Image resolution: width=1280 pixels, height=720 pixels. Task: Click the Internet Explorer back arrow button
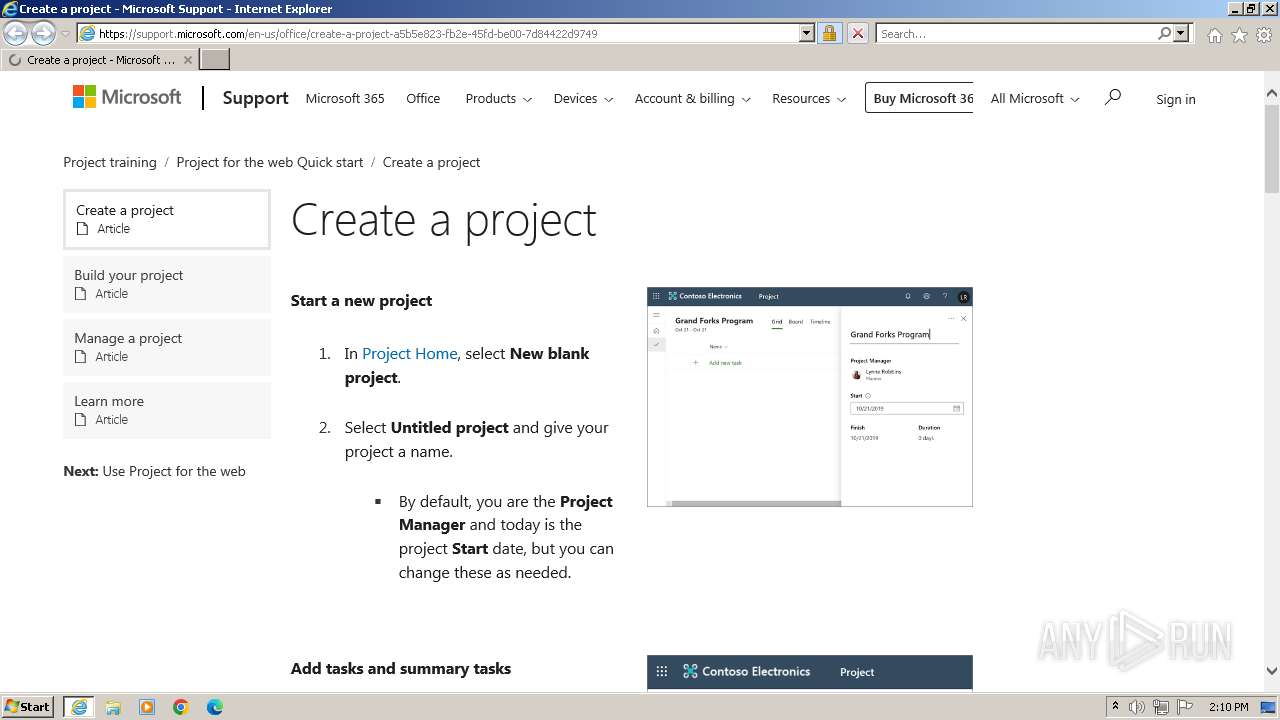point(15,34)
